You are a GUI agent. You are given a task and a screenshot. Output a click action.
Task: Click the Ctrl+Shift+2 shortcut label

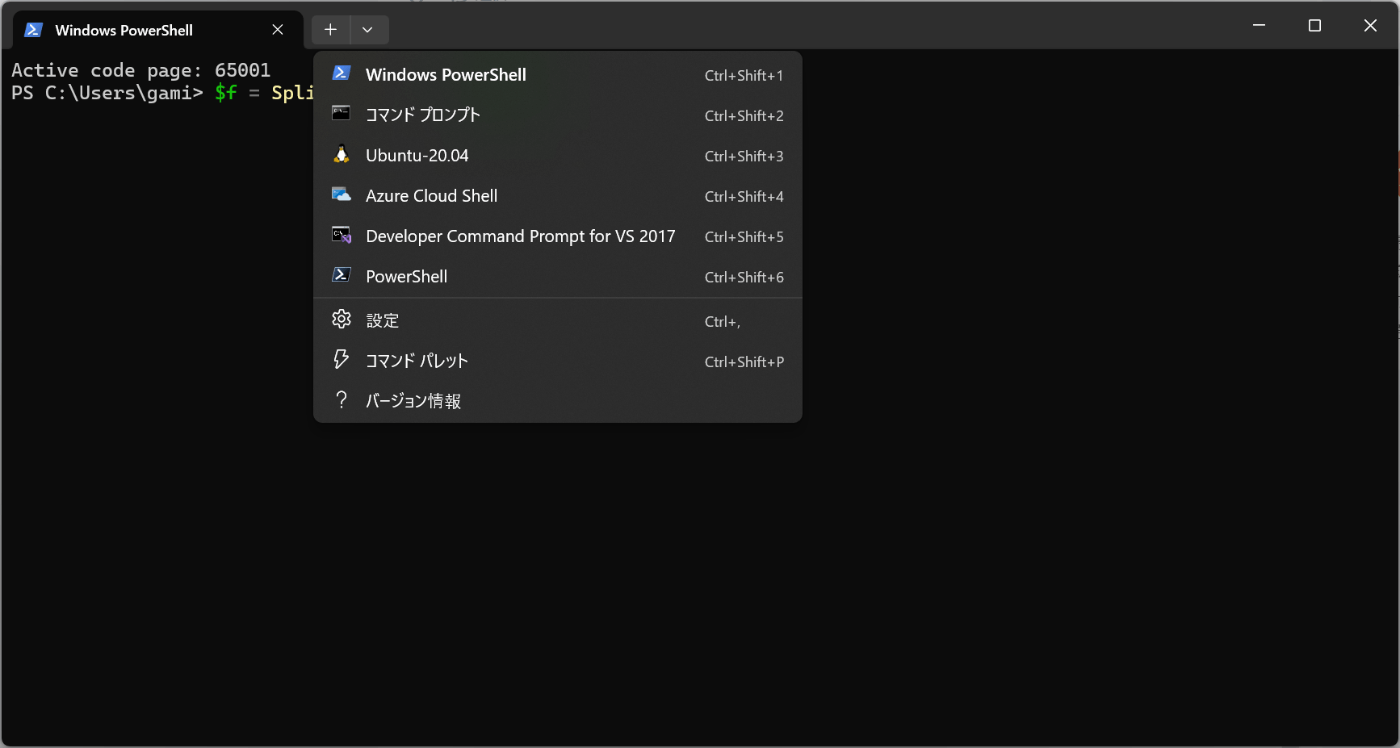(x=744, y=116)
